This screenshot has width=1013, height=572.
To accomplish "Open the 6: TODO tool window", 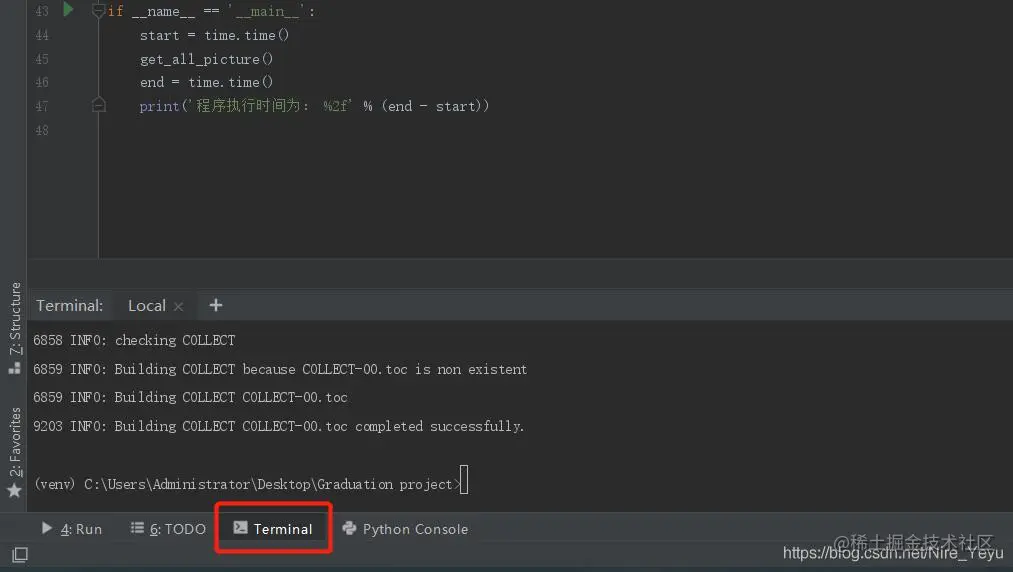I will pos(168,529).
